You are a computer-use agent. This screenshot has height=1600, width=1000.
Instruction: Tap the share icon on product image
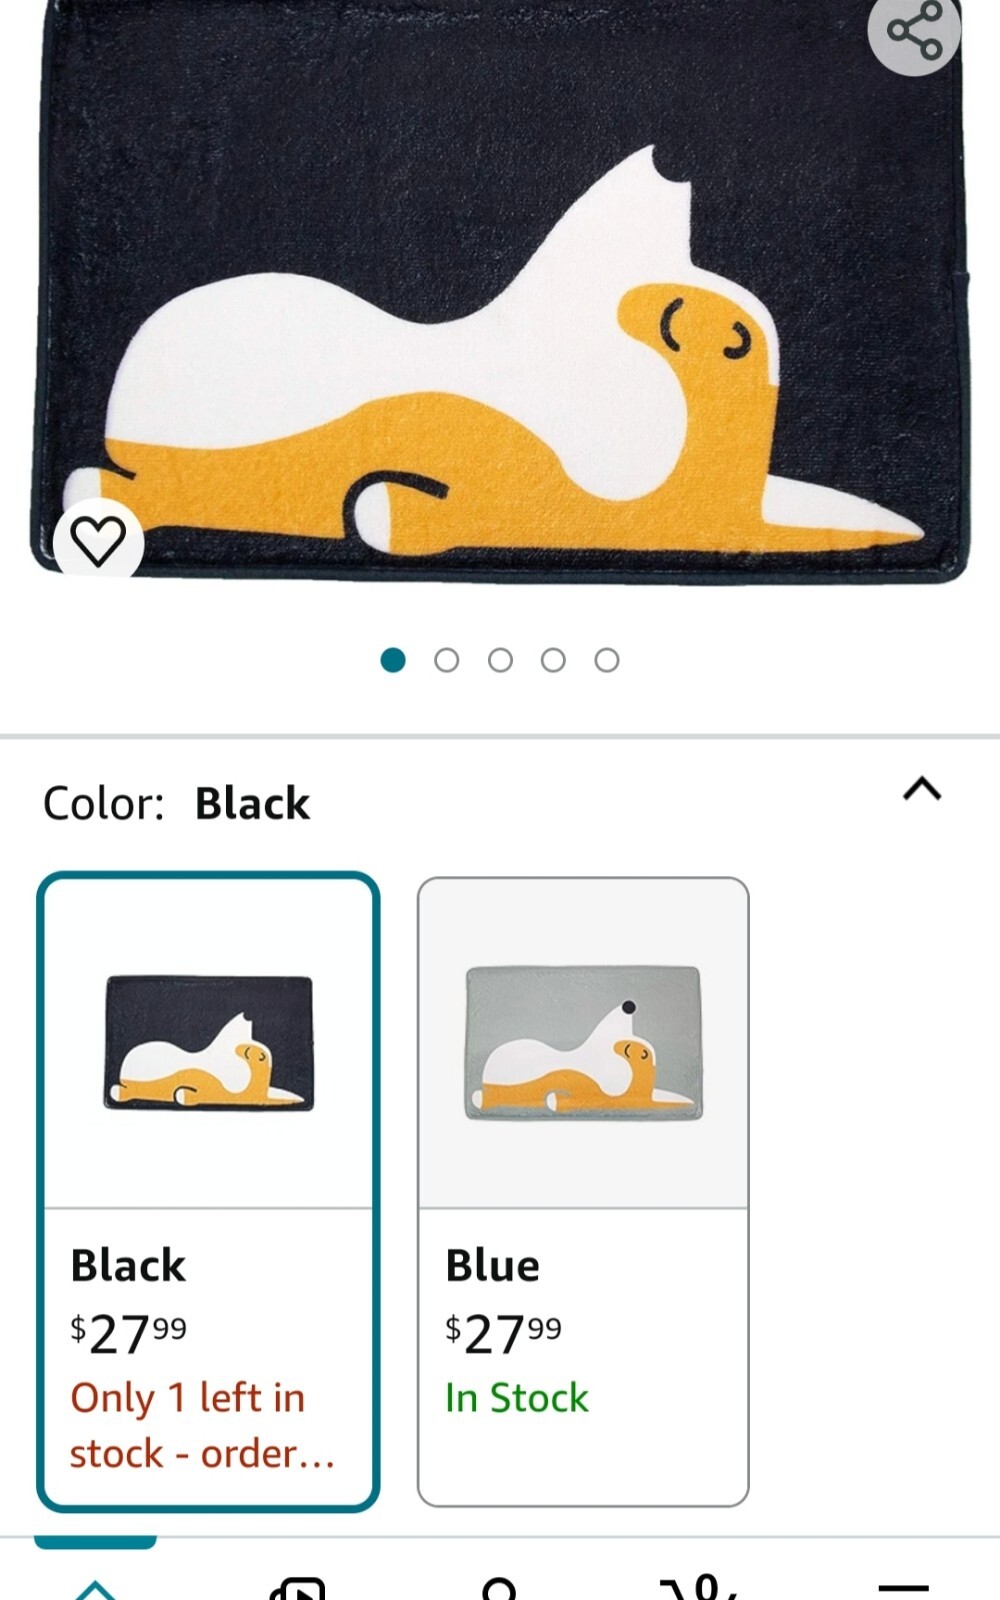(x=914, y=30)
